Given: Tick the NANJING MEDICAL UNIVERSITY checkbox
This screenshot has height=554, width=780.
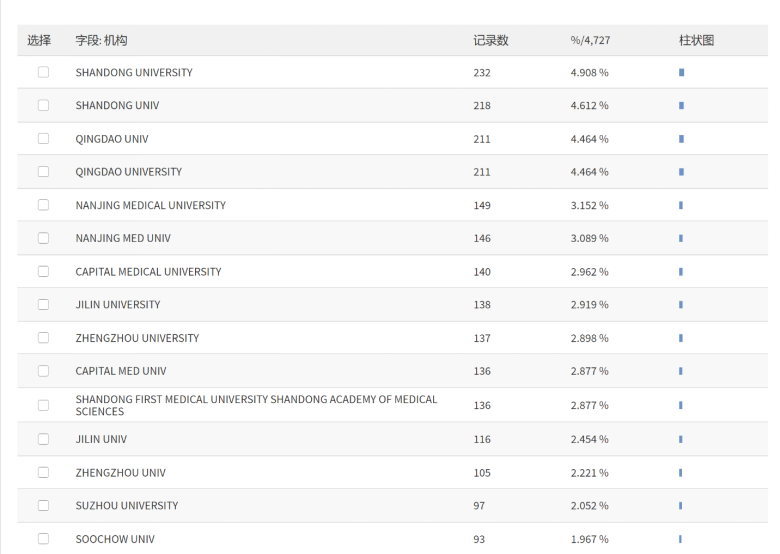Looking at the screenshot, I should click(x=43, y=205).
